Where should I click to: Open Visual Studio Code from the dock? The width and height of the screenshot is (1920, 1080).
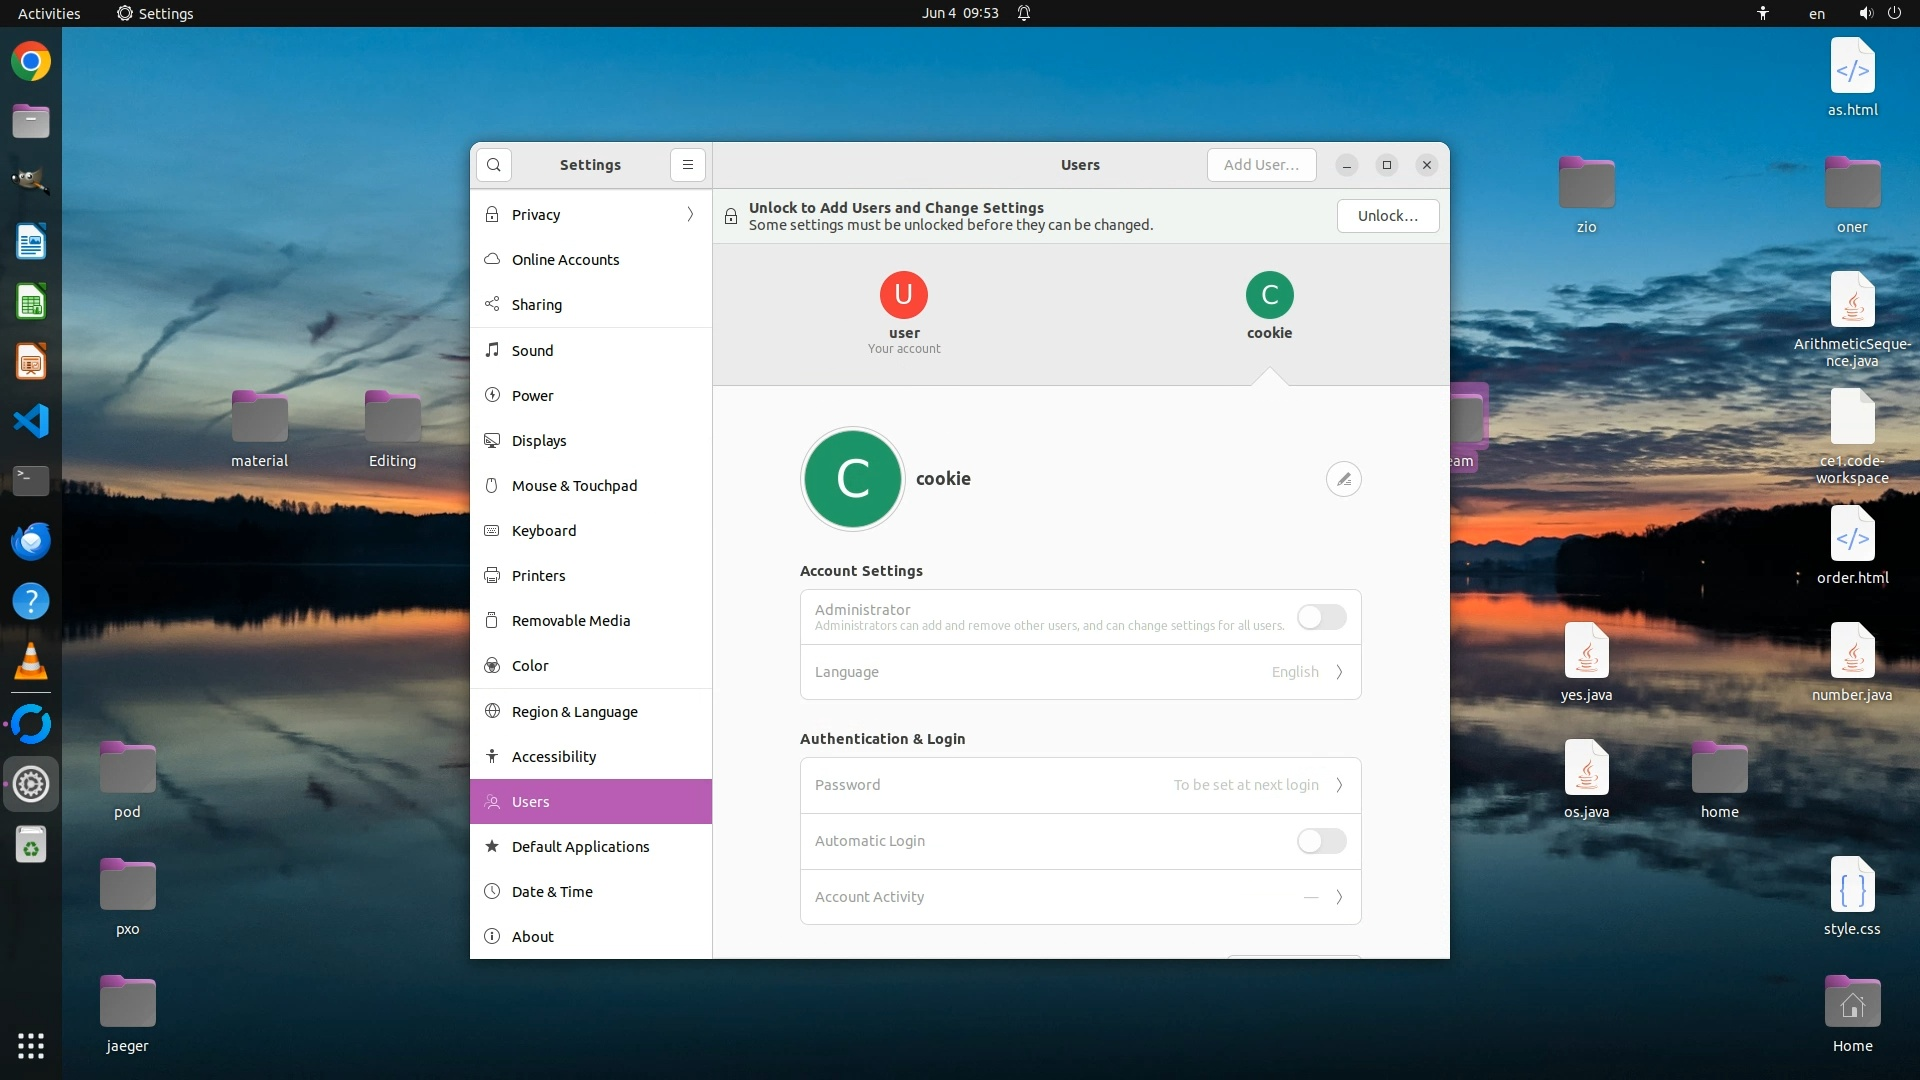click(x=31, y=421)
